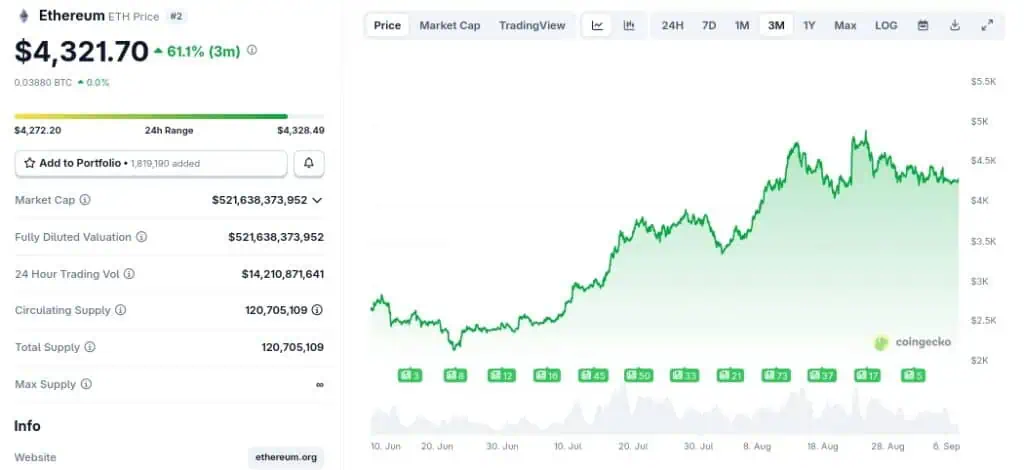1024x470 pixels.
Task: Select the 7D time range
Action: pos(708,25)
